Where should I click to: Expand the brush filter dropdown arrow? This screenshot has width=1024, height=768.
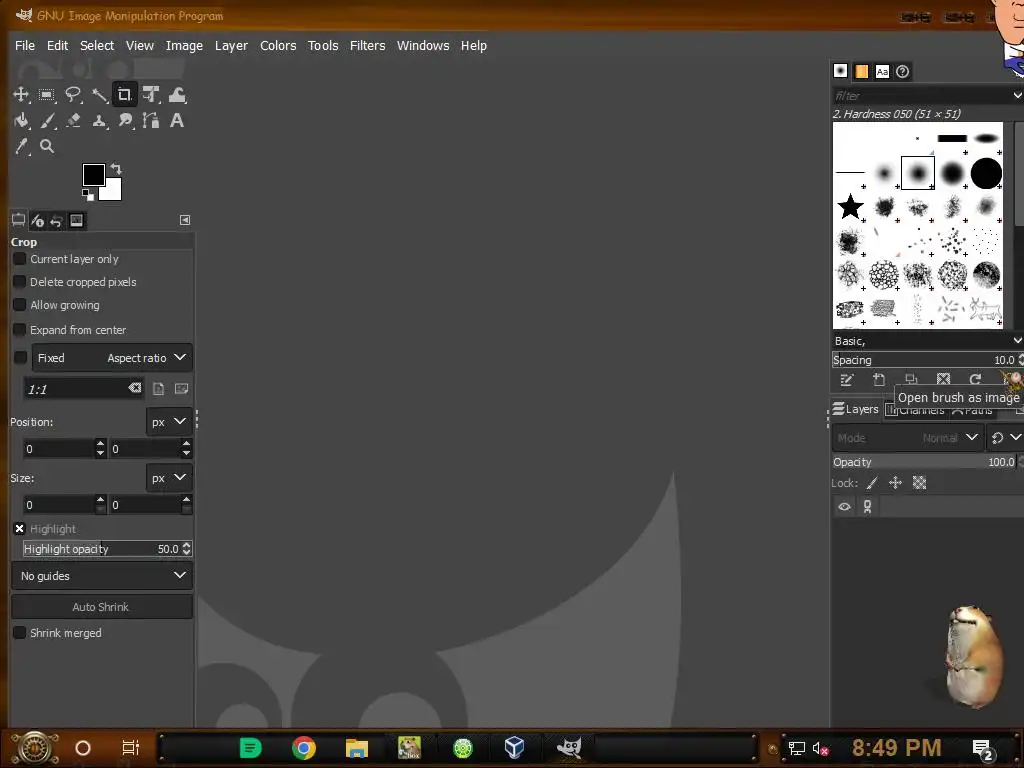[1017, 95]
